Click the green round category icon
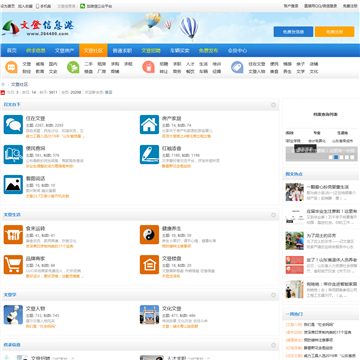This screenshot has height=360, width=360. 73,67
